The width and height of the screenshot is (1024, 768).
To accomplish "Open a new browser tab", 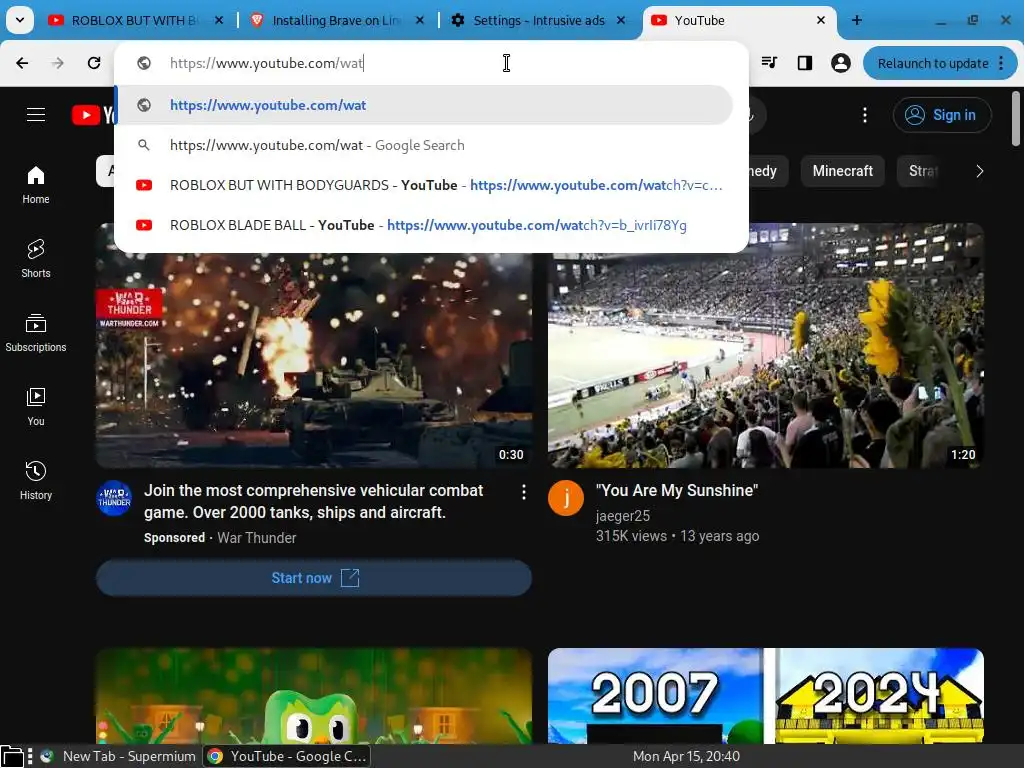I will click(x=857, y=20).
